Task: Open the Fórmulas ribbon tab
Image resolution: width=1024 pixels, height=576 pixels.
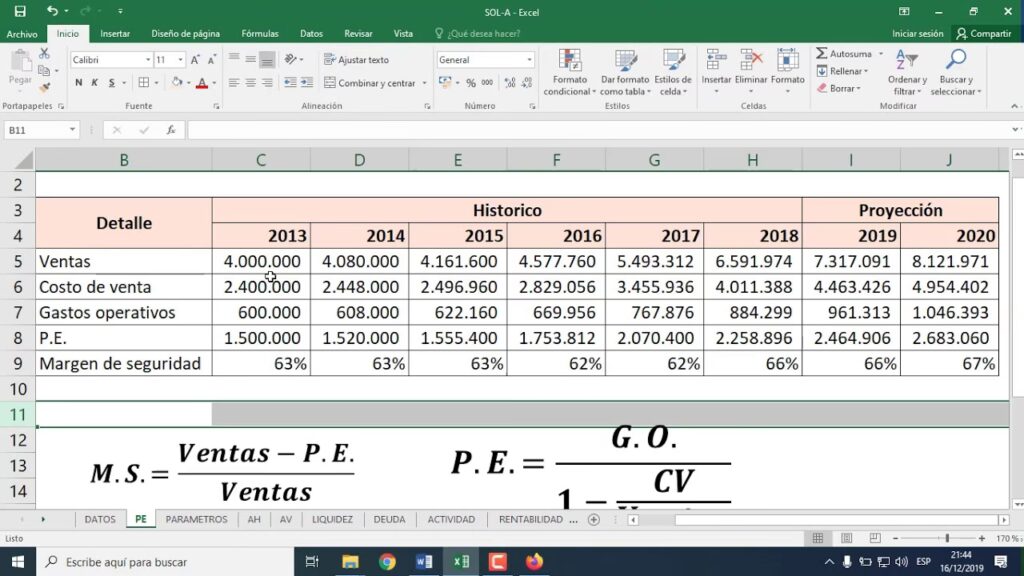Action: (260, 34)
